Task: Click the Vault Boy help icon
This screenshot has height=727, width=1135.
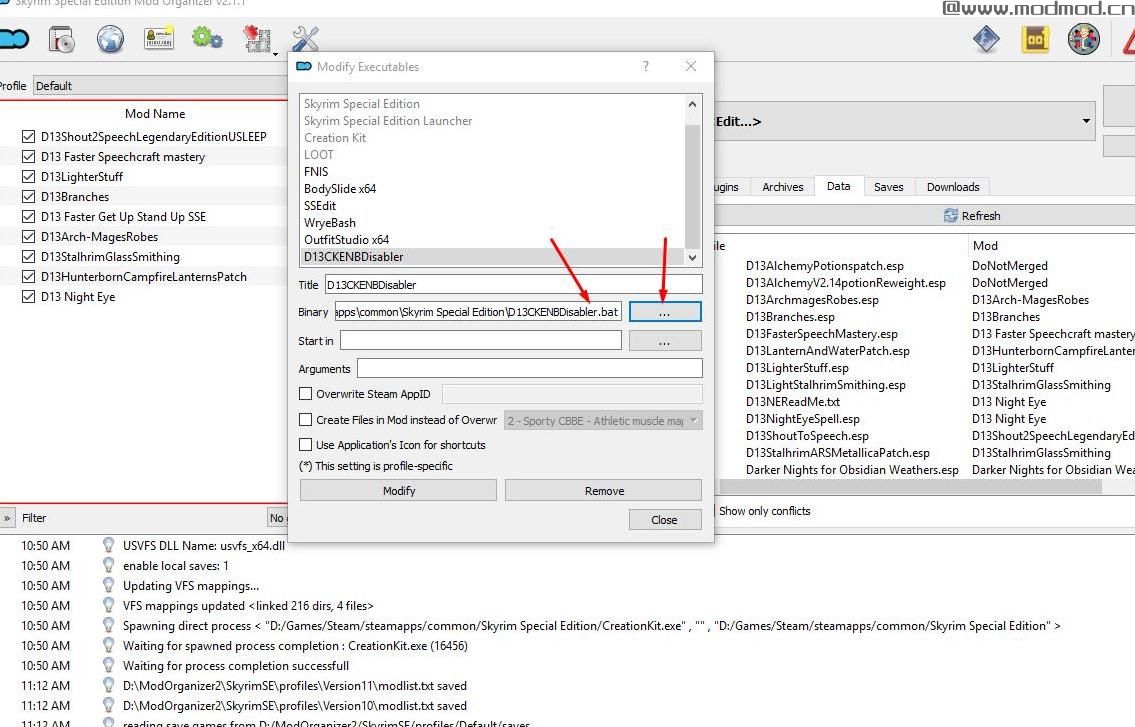Action: pyautogui.click(x=1084, y=39)
